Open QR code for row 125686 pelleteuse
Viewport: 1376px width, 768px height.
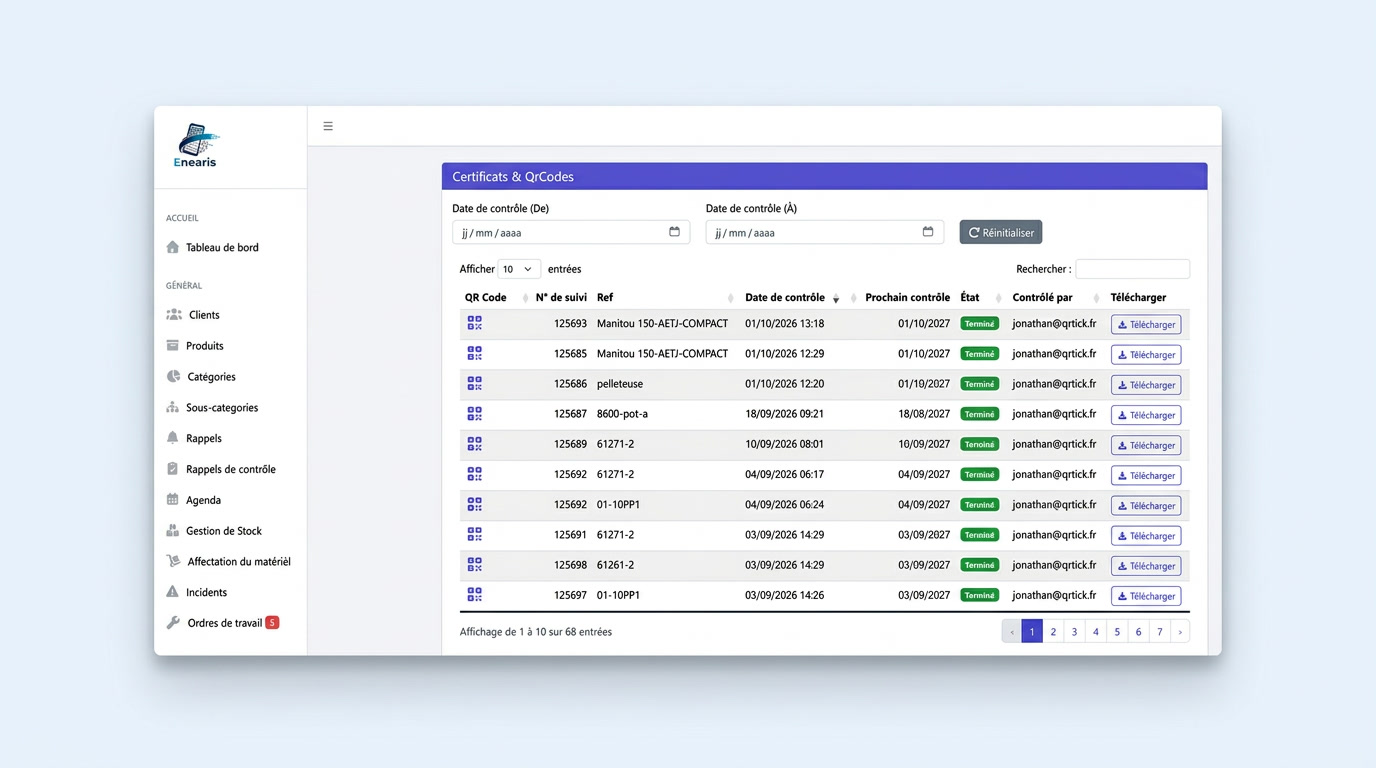point(474,383)
